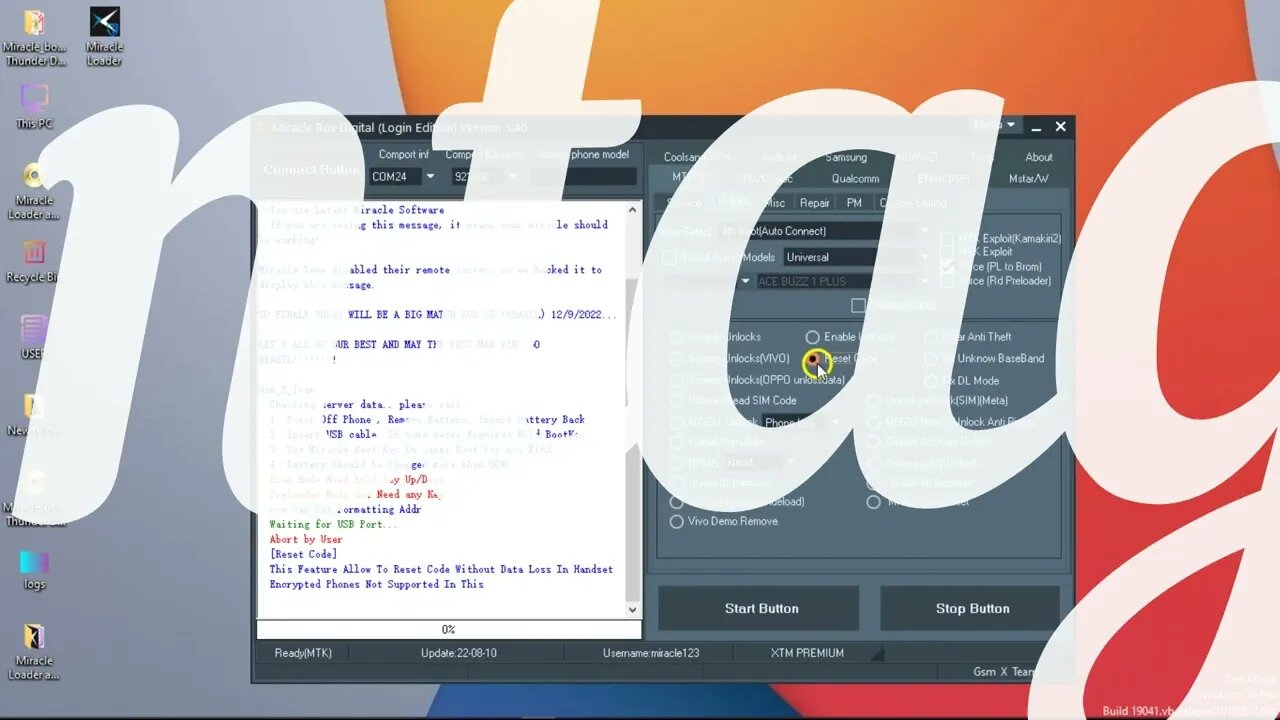This screenshot has height=720, width=1280.
Task: Tick the Select Brand/Models checkbox
Action: (669, 257)
